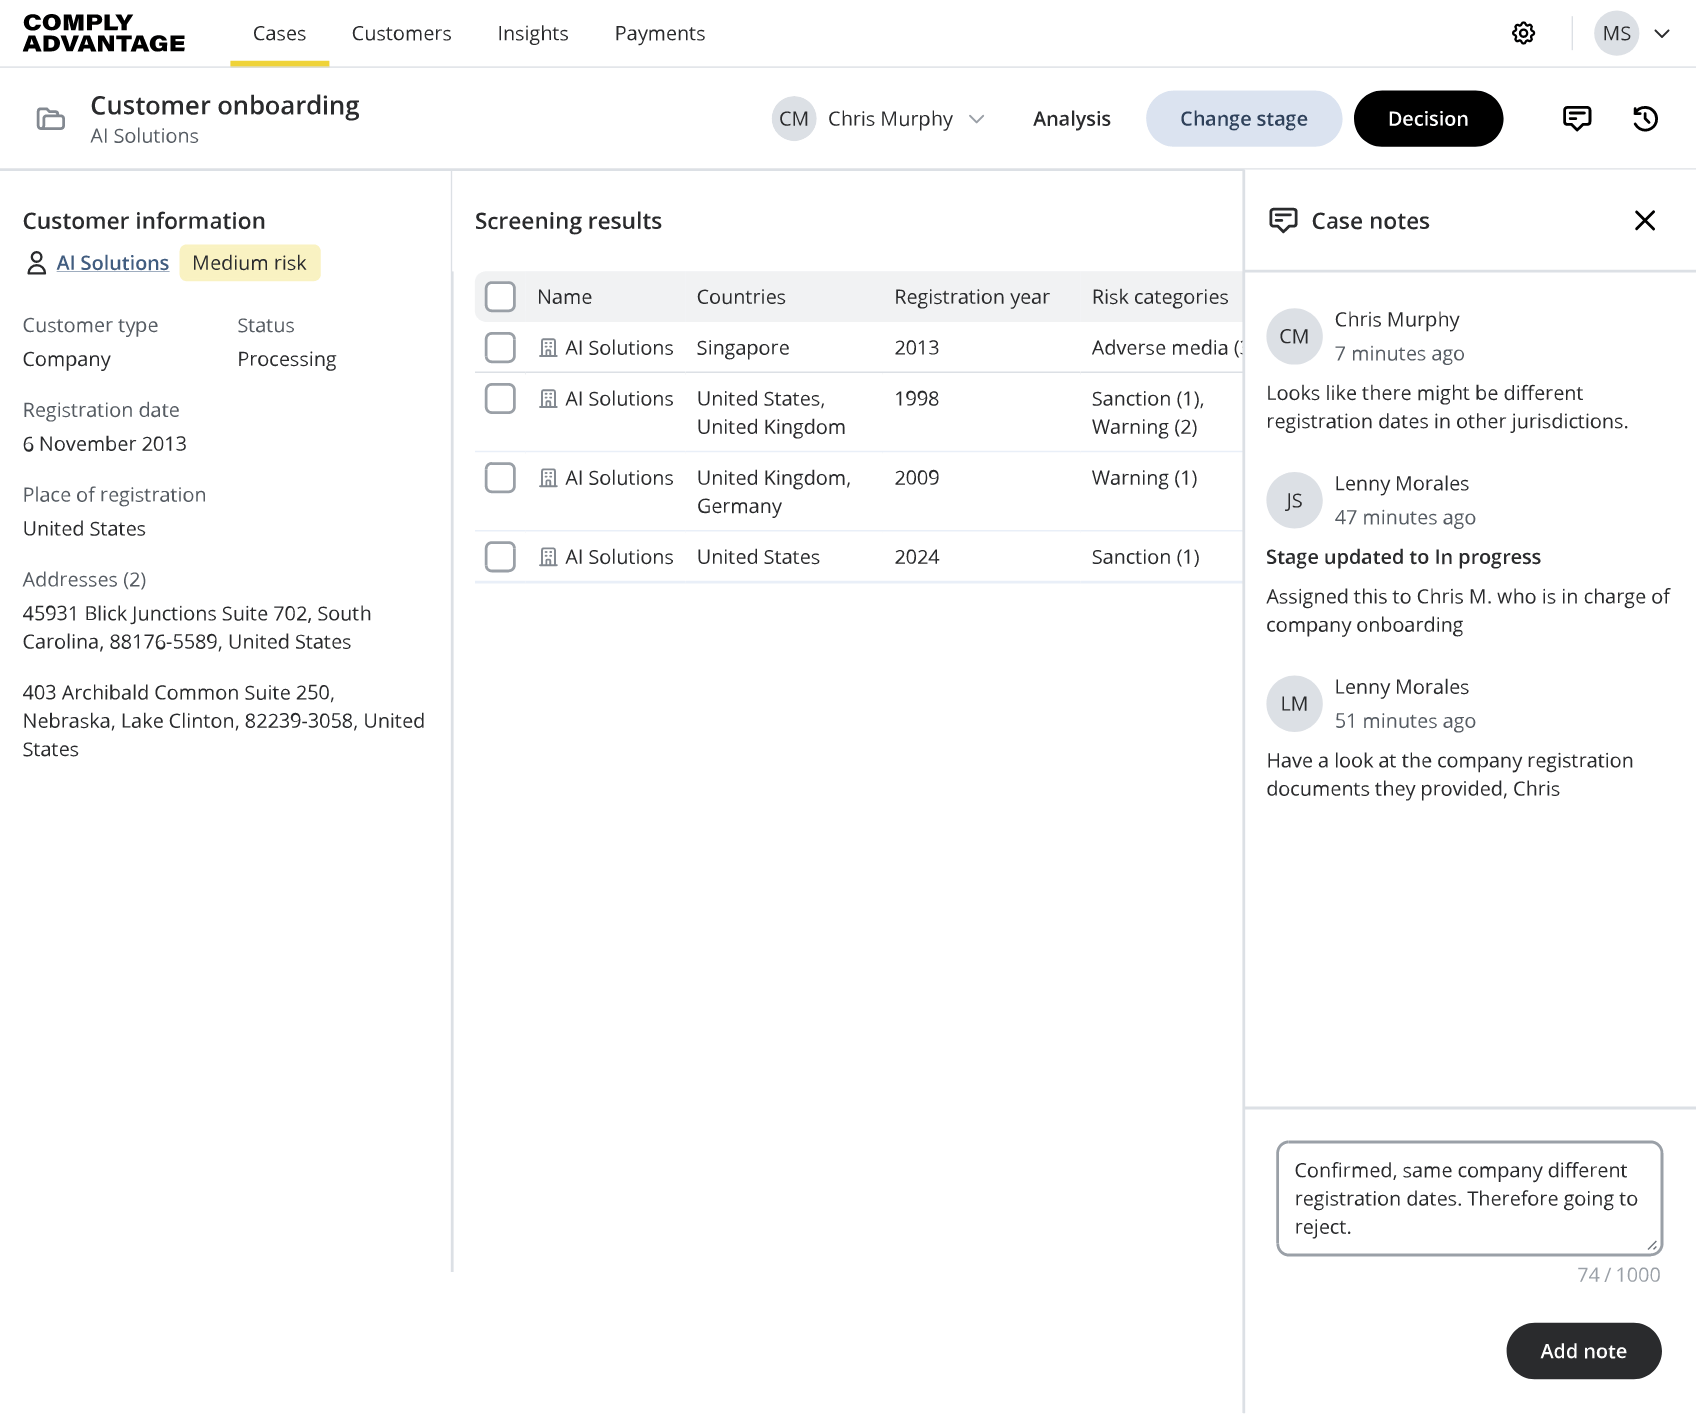Click the CM avatar on Chris Murphy's note
The image size is (1696, 1414).
(1294, 336)
